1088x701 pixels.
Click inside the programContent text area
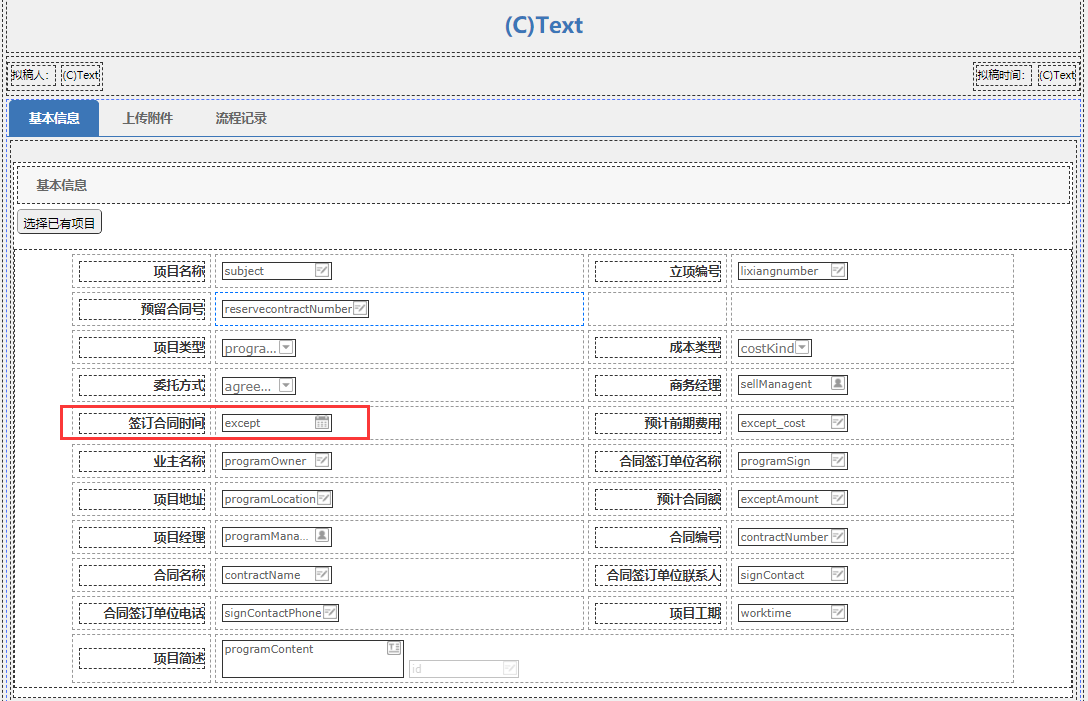coord(312,659)
